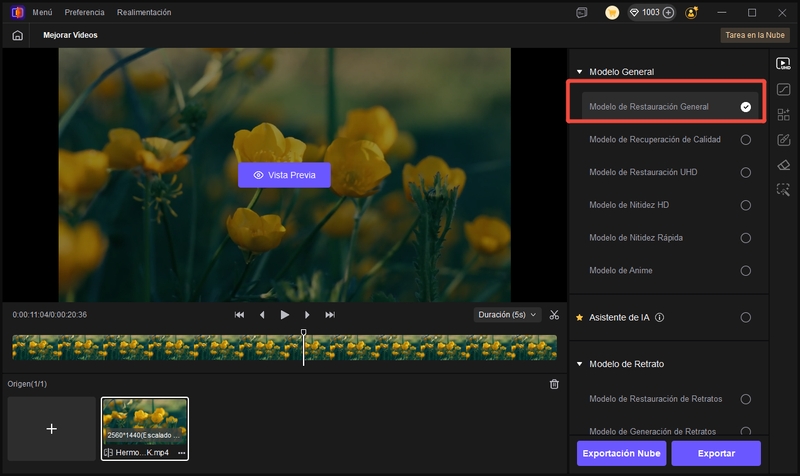Click the 1003 diamond credits counter

click(x=645, y=12)
